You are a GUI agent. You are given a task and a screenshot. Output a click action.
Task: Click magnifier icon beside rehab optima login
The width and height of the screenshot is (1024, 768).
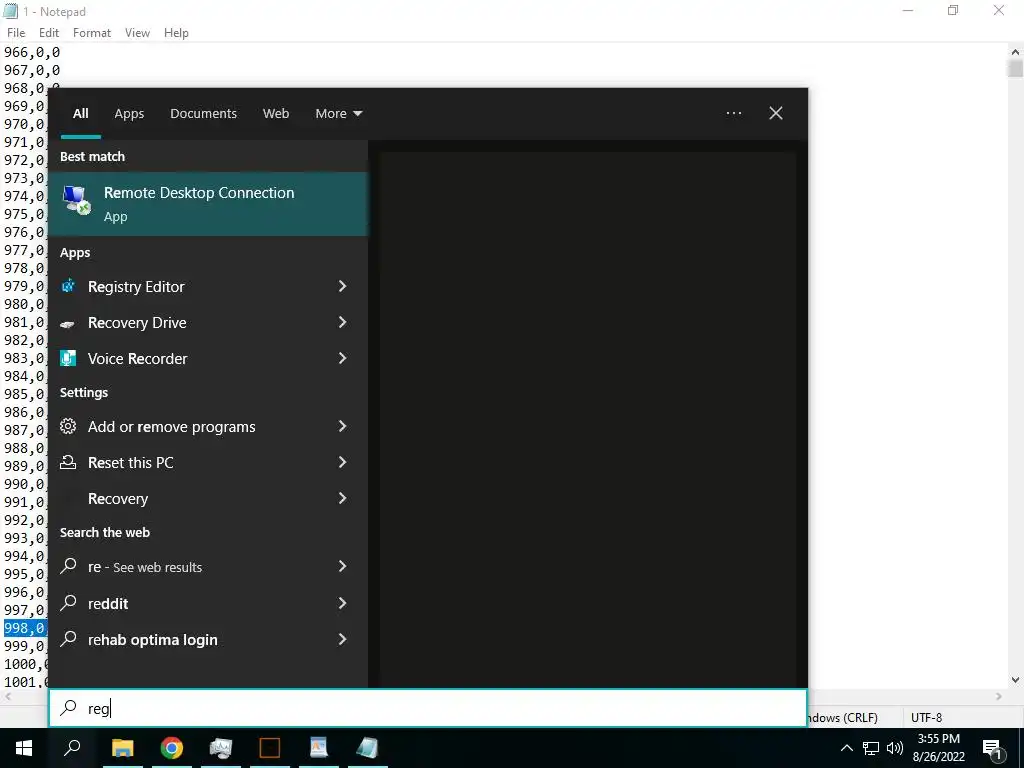68,639
